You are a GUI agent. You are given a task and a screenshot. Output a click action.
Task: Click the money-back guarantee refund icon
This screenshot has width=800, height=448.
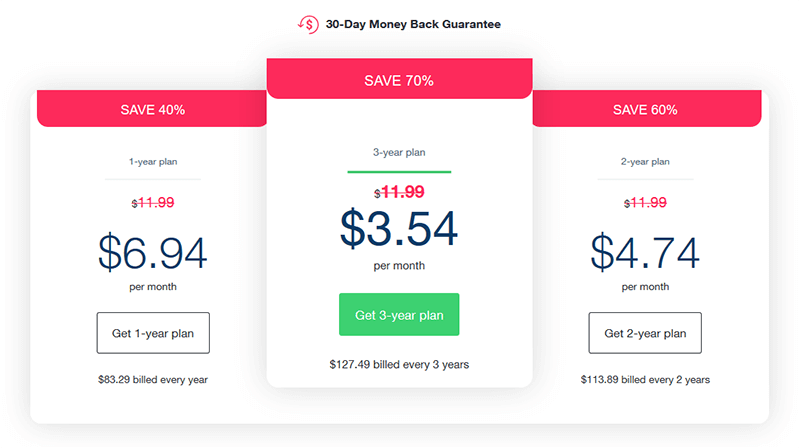click(x=309, y=24)
